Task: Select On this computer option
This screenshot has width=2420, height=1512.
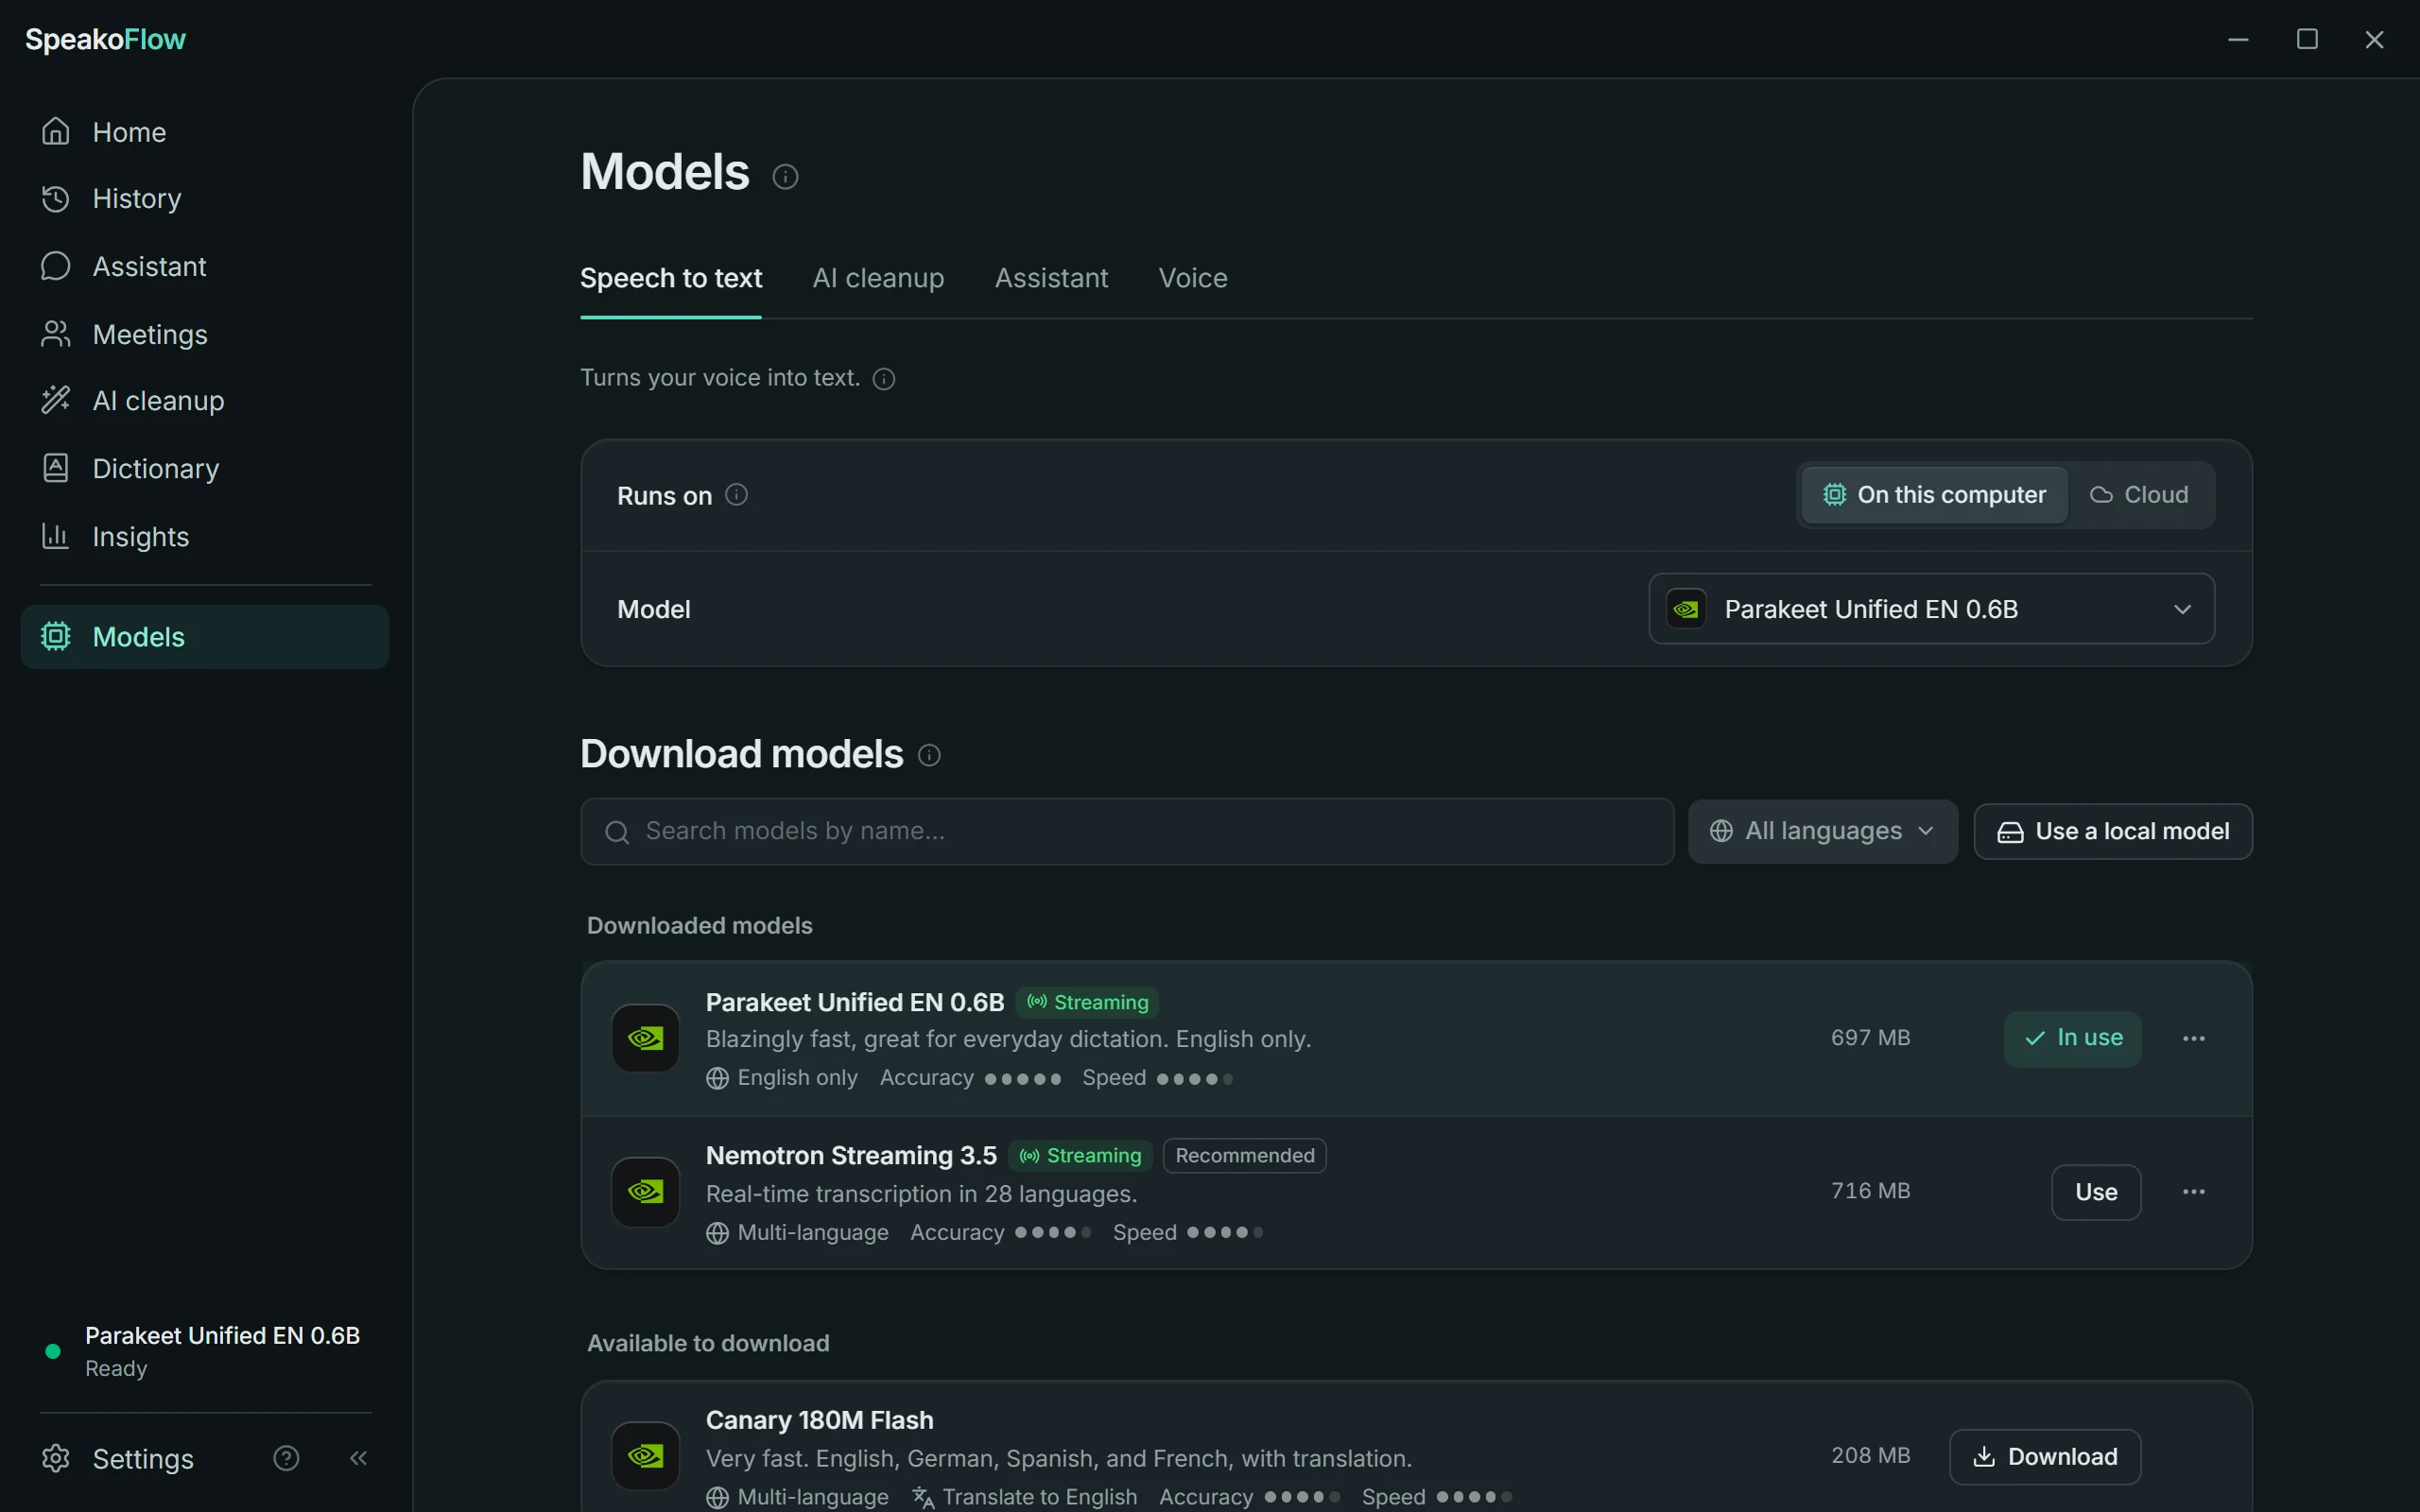Action: click(x=1934, y=495)
